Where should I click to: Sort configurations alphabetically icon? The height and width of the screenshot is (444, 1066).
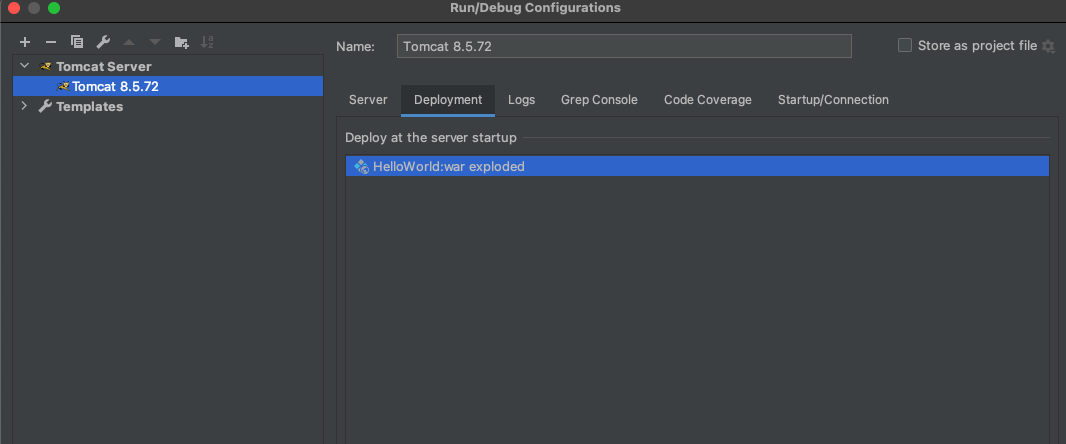(x=207, y=42)
